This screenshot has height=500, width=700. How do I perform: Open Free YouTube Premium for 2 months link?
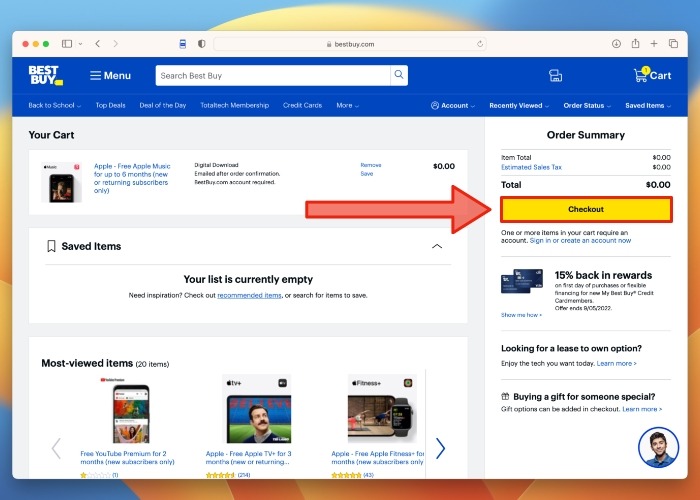click(x=127, y=458)
